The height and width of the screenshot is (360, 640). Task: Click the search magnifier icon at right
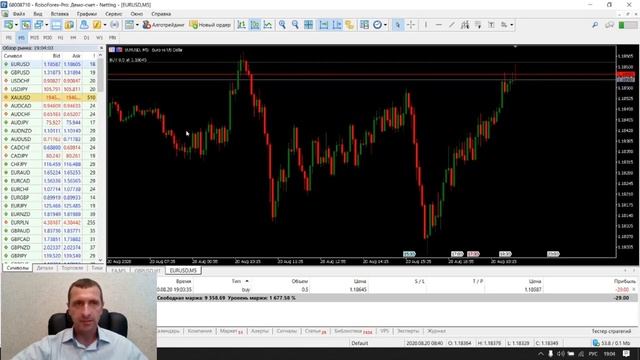coord(595,25)
